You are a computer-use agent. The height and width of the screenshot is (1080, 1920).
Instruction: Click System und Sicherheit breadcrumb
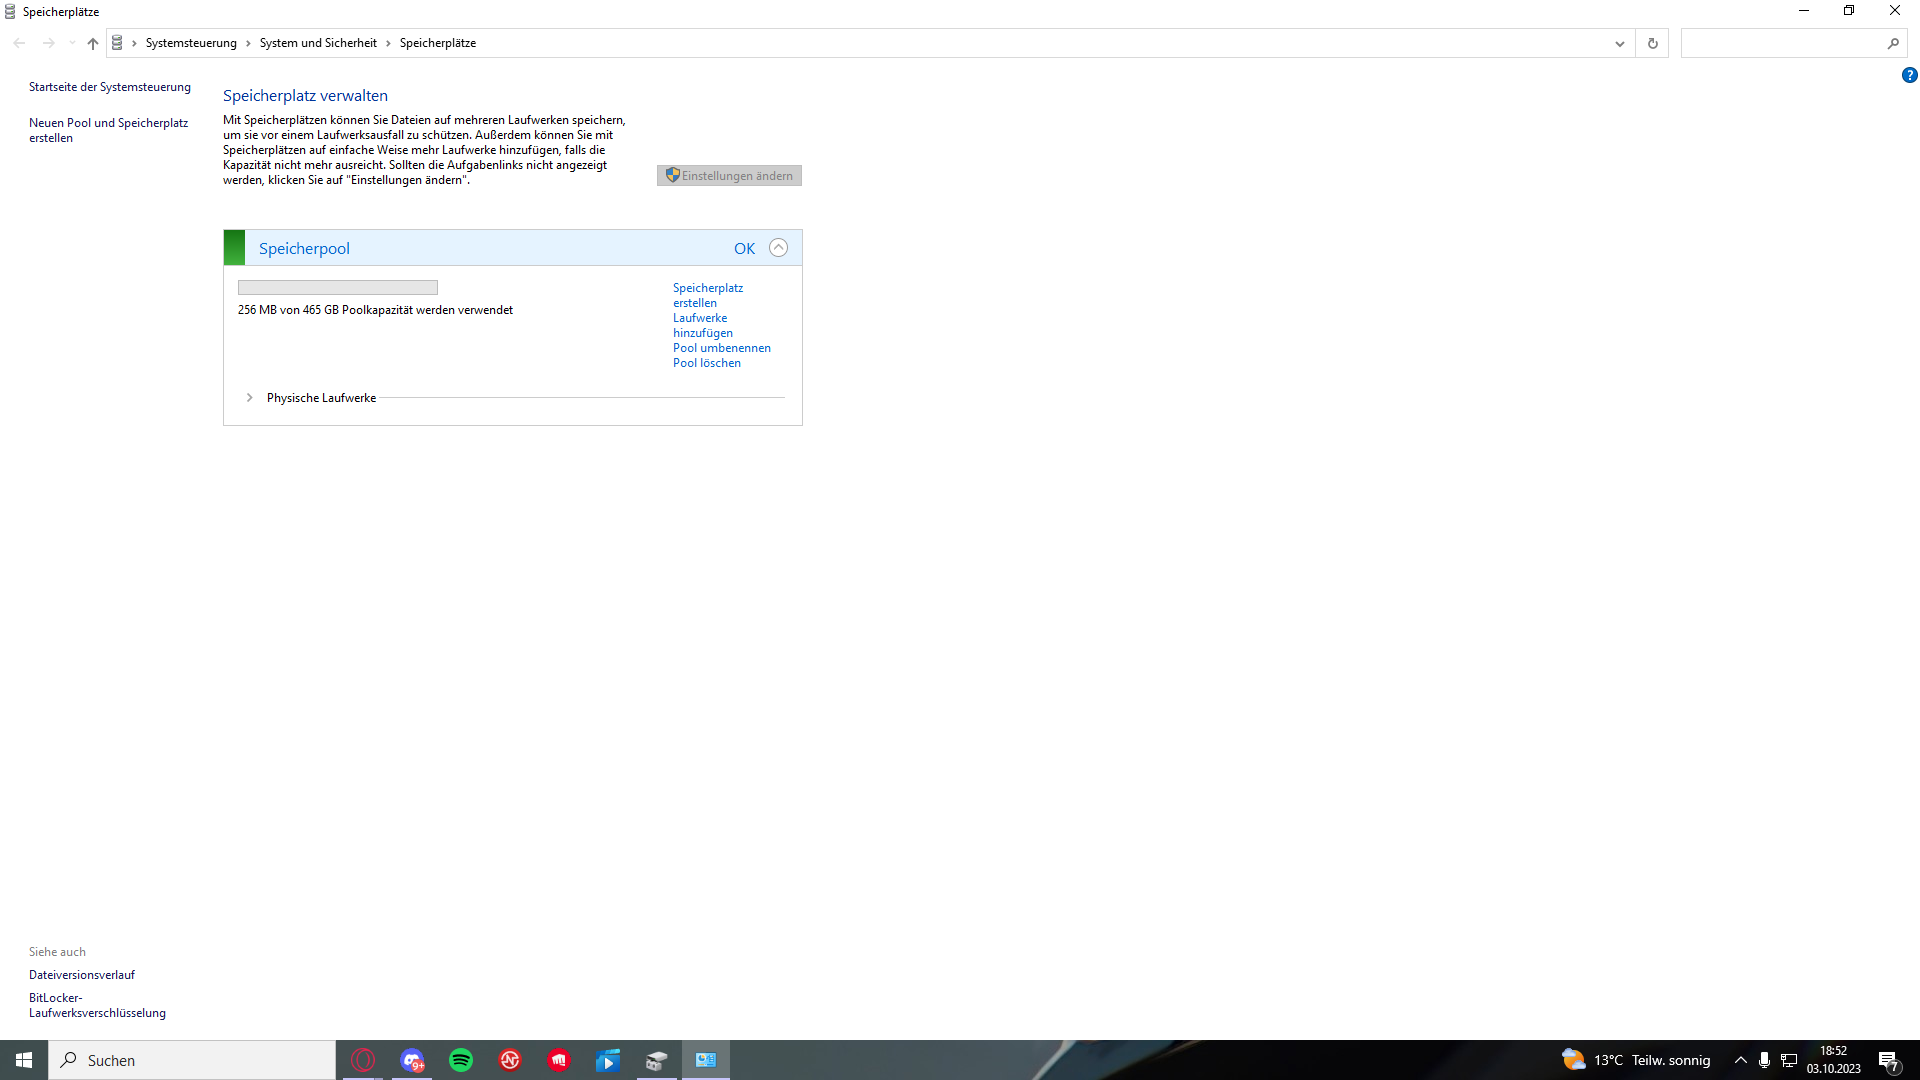(x=318, y=43)
